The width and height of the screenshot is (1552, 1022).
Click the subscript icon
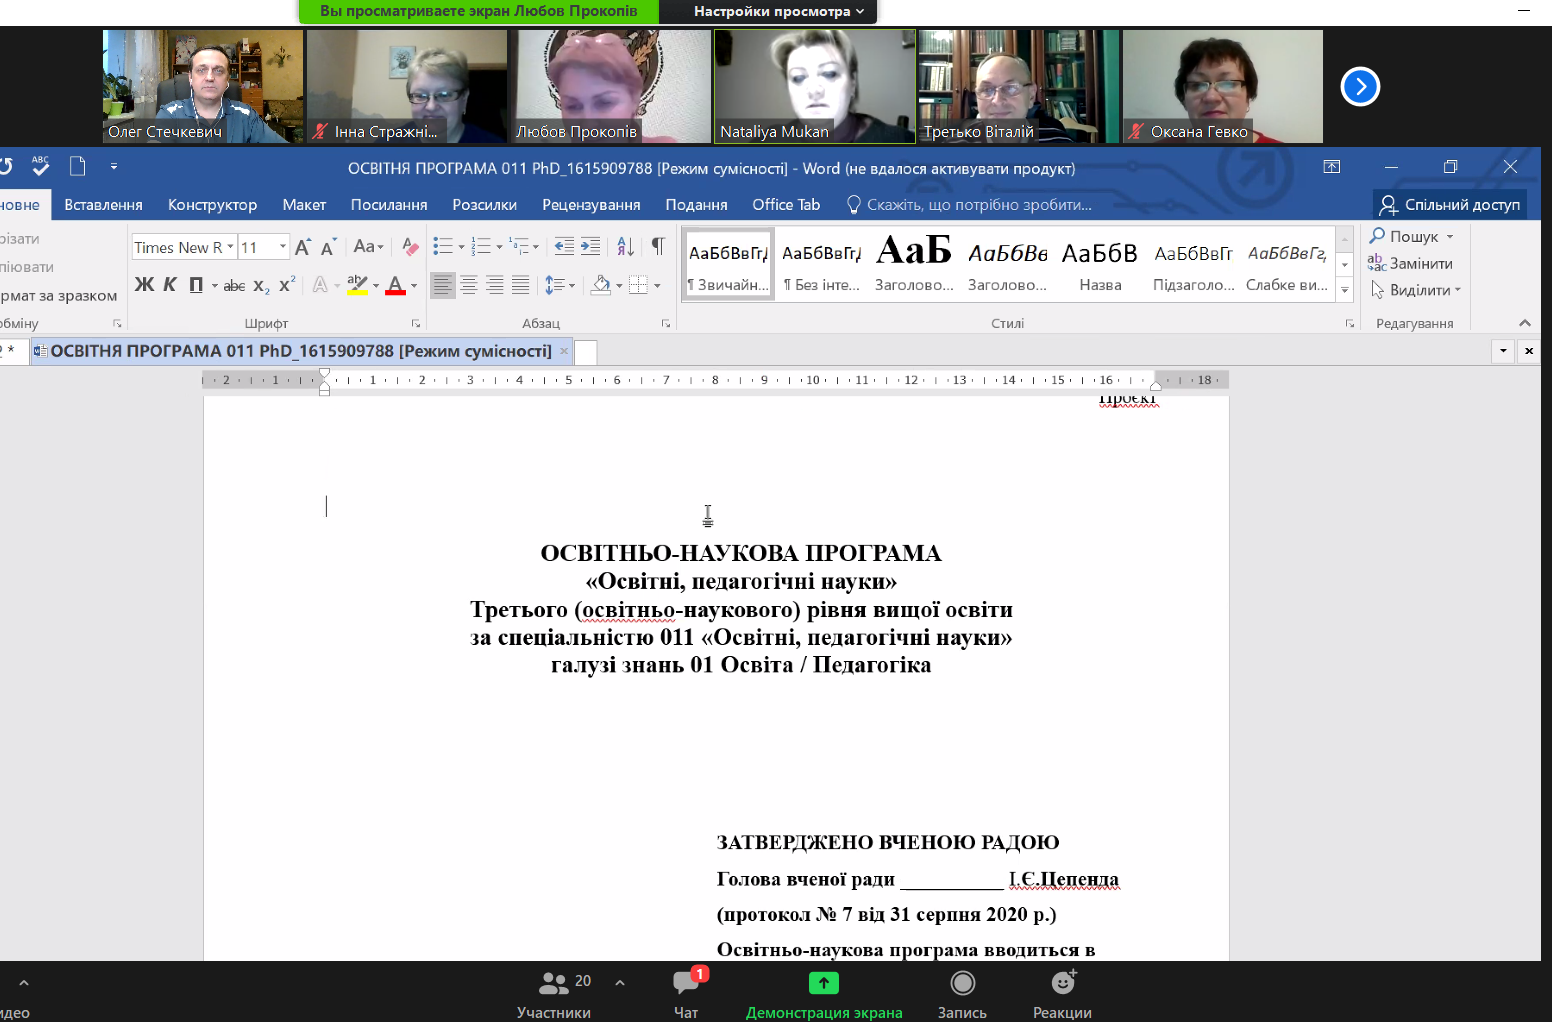(261, 285)
